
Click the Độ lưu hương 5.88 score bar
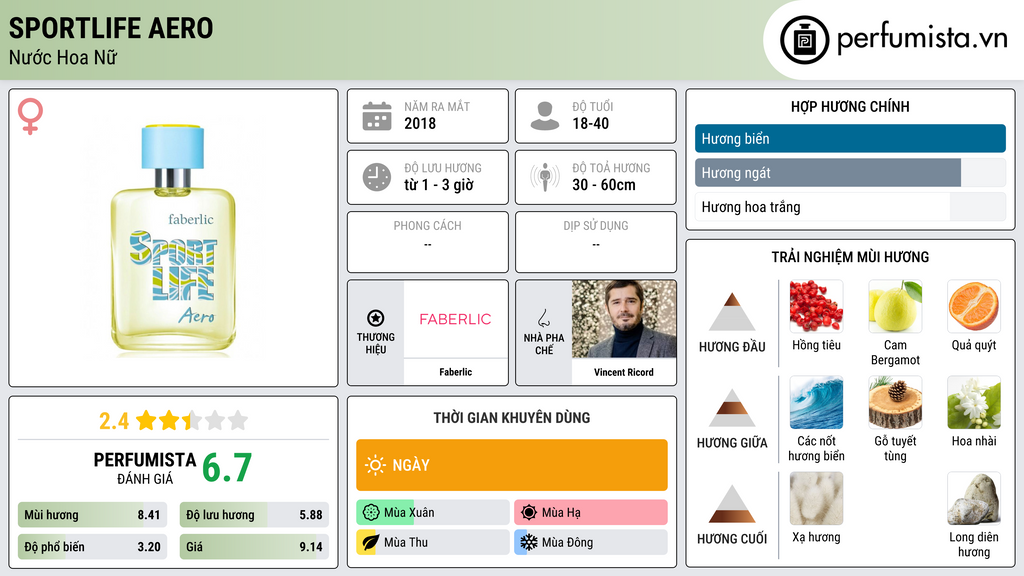pos(254,515)
